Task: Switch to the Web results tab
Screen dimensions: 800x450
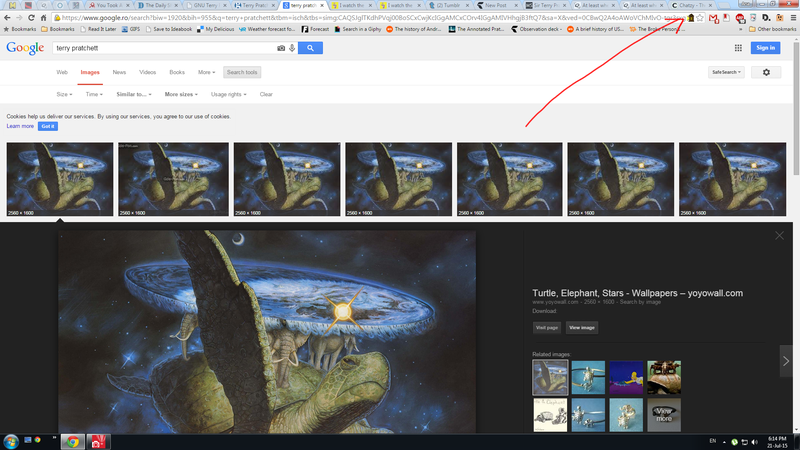Action: pyautogui.click(x=62, y=72)
